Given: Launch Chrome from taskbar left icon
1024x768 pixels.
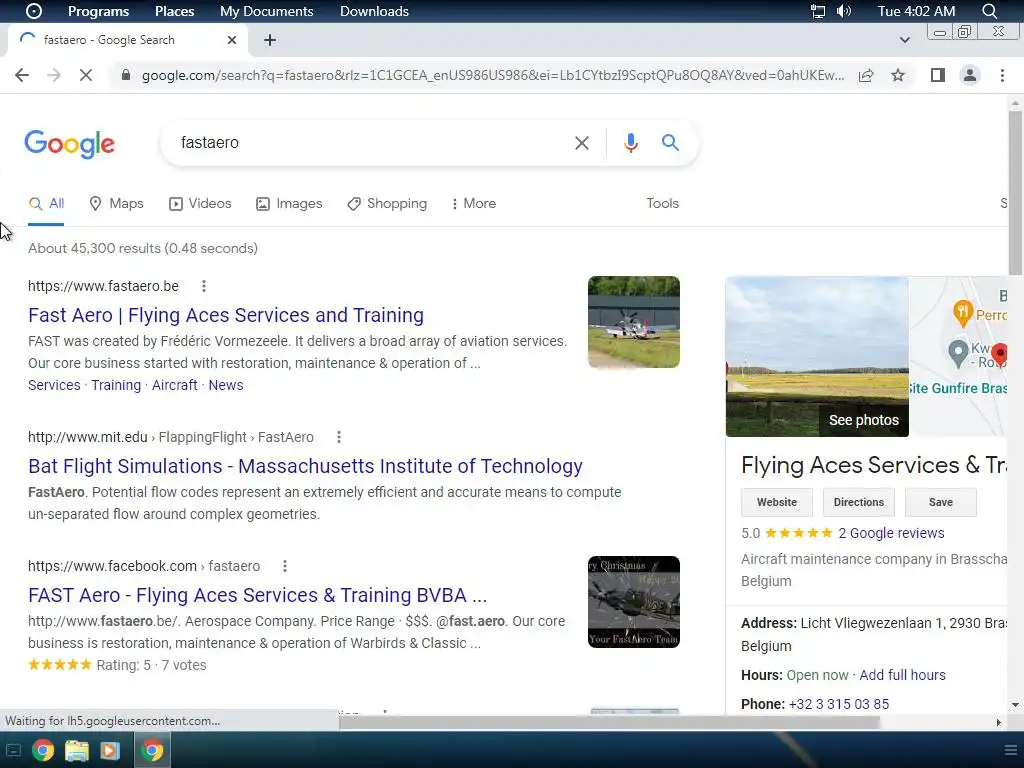Looking at the screenshot, I should tap(43, 750).
